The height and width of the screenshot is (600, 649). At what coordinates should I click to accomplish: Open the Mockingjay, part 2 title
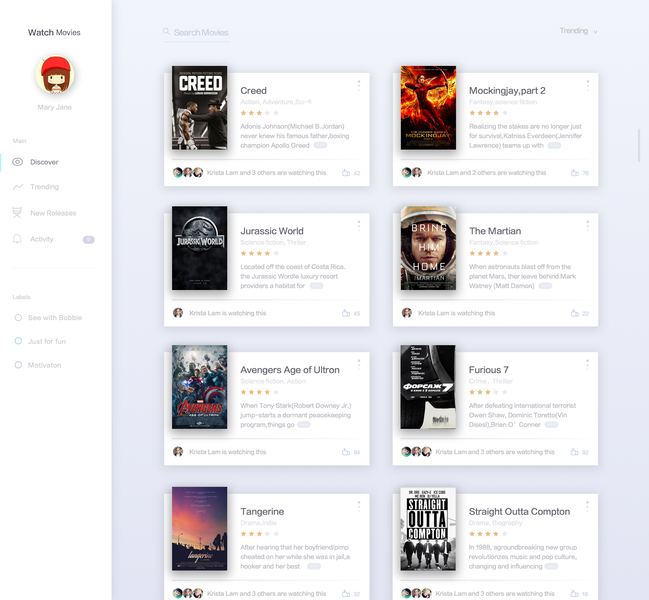(507, 91)
